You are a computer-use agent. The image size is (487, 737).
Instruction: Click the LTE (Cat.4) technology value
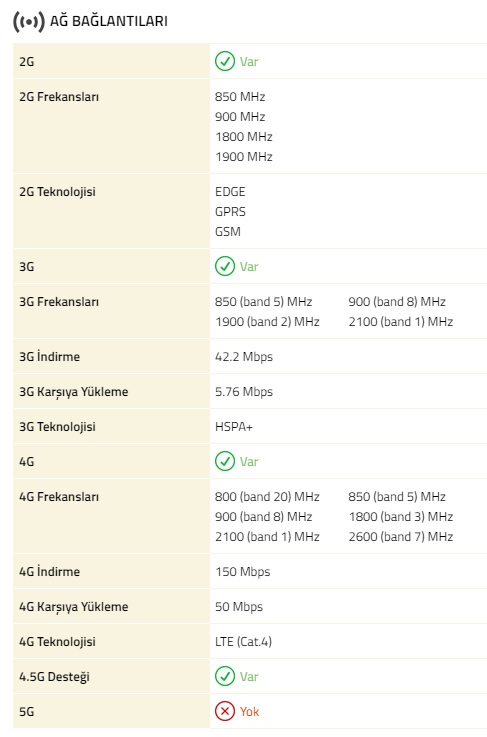243,642
